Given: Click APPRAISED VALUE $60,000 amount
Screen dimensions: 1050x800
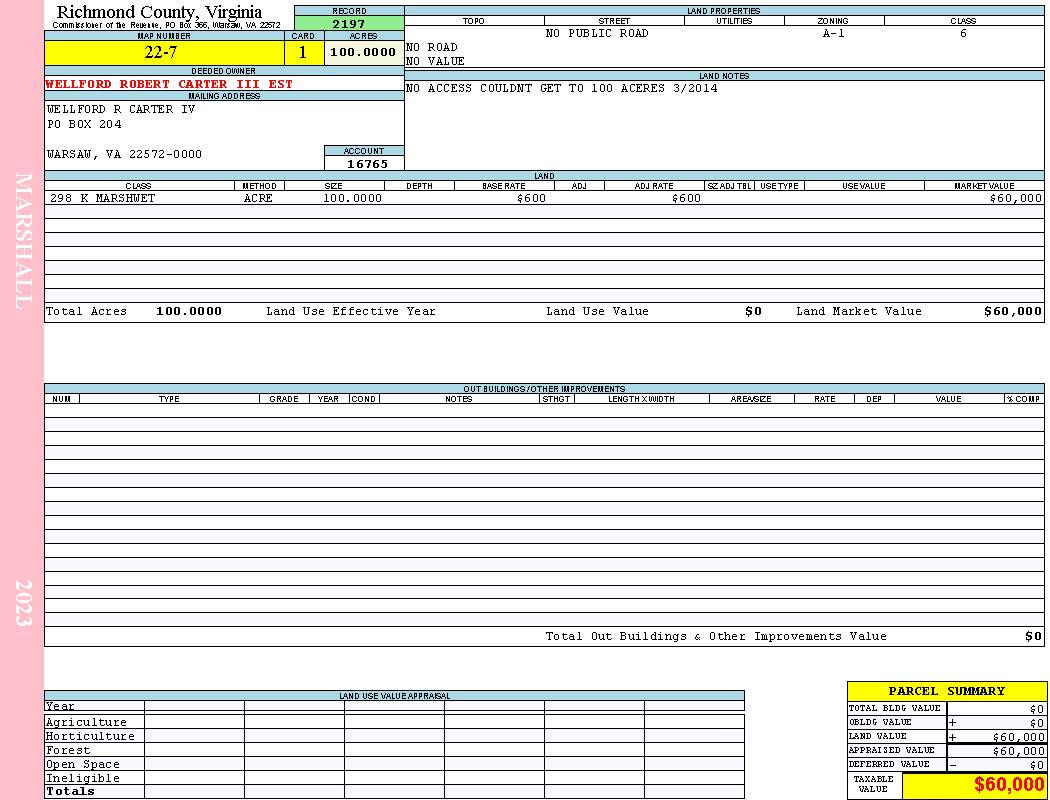Looking at the screenshot, I should point(1019,751).
